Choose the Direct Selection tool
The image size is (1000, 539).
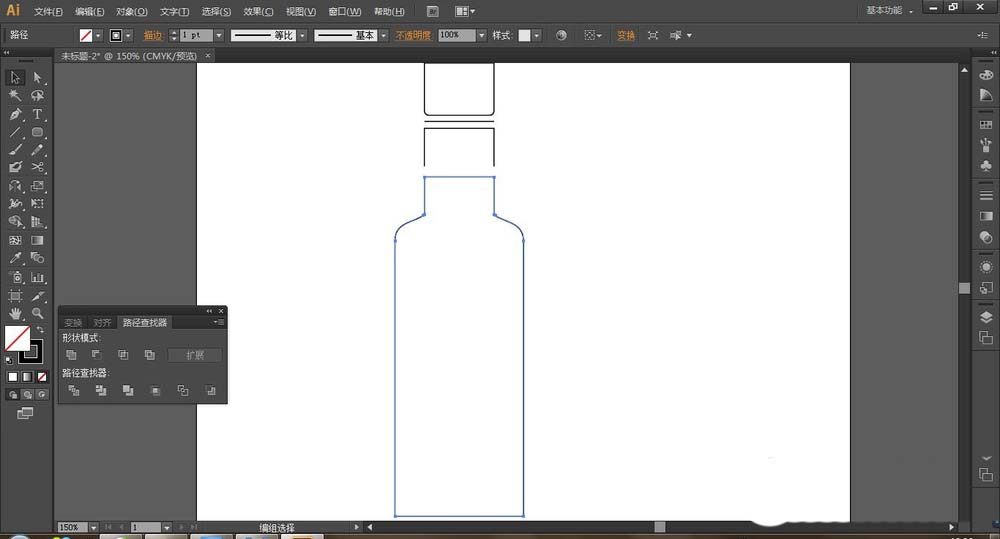(x=37, y=77)
